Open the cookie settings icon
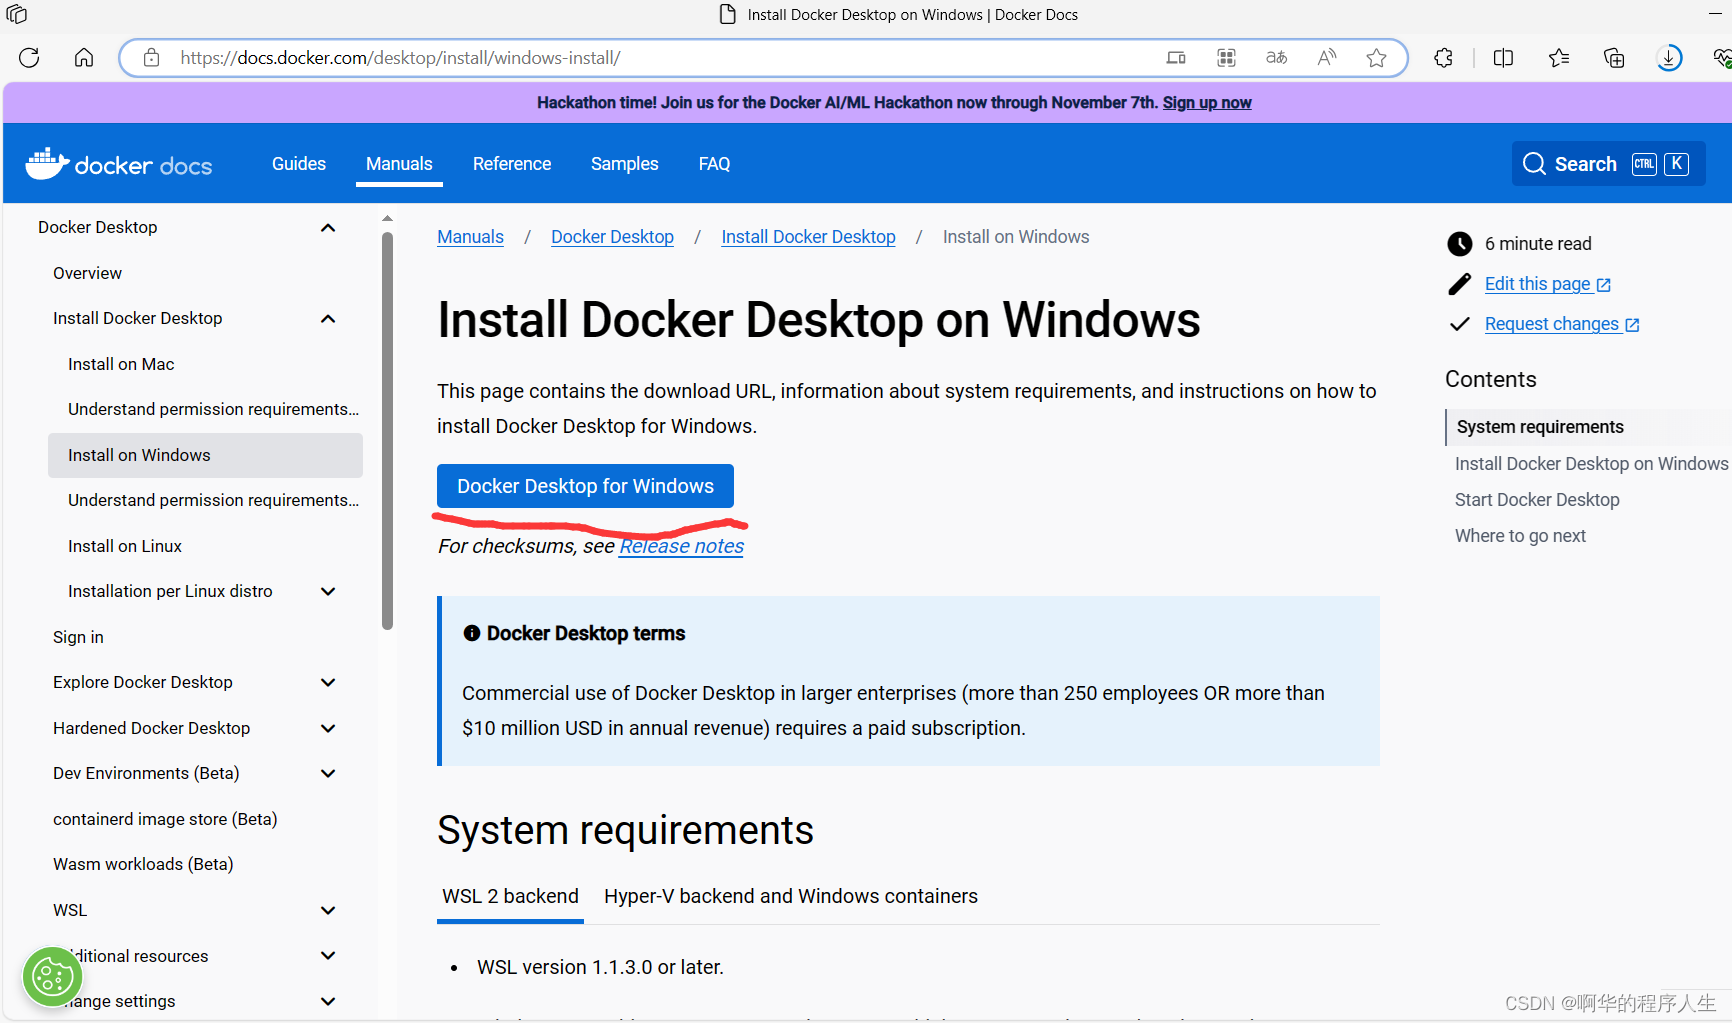1732x1023 pixels. pos(52,977)
